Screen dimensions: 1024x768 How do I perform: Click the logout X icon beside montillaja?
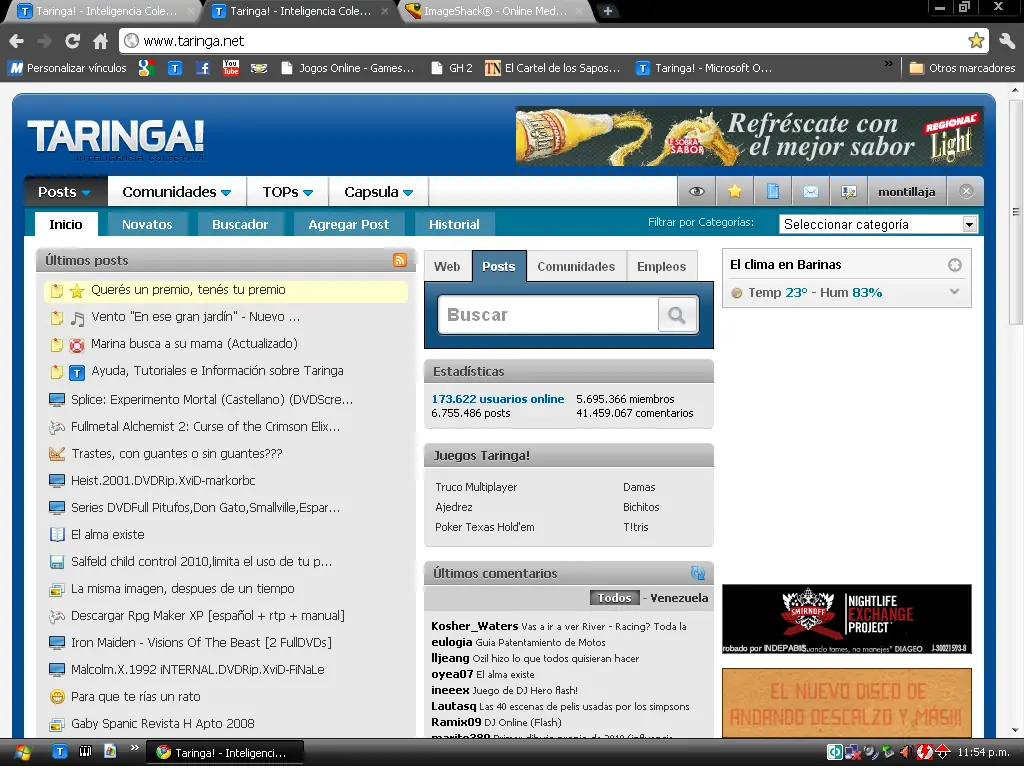(x=966, y=191)
